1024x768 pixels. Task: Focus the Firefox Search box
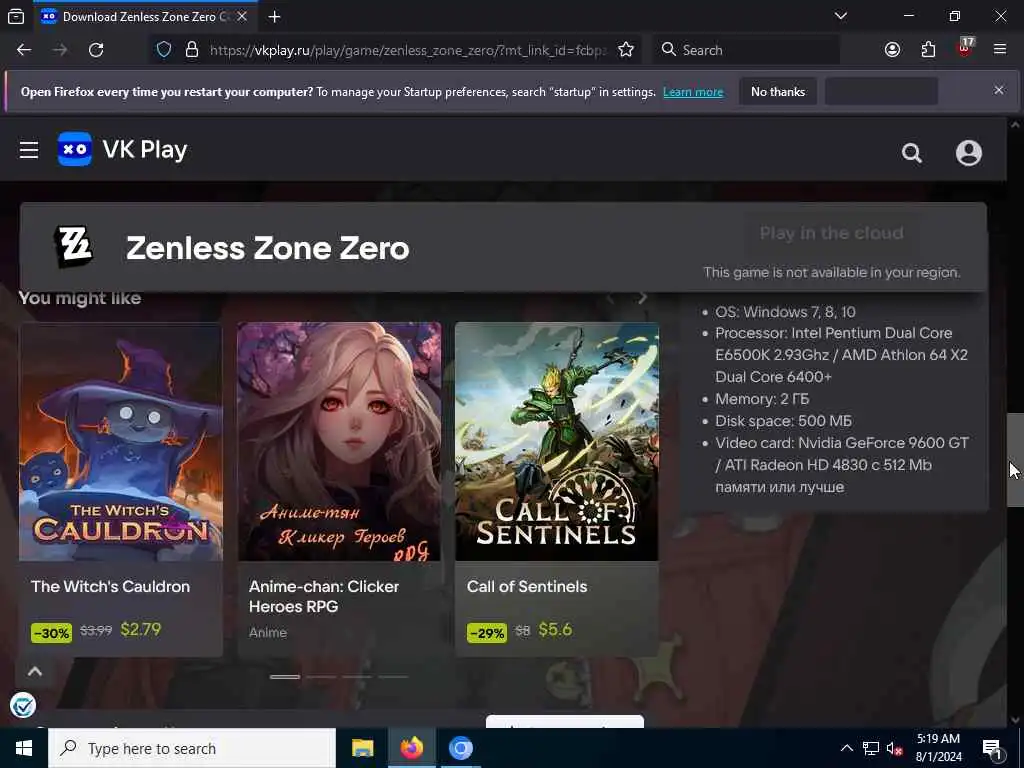746,50
